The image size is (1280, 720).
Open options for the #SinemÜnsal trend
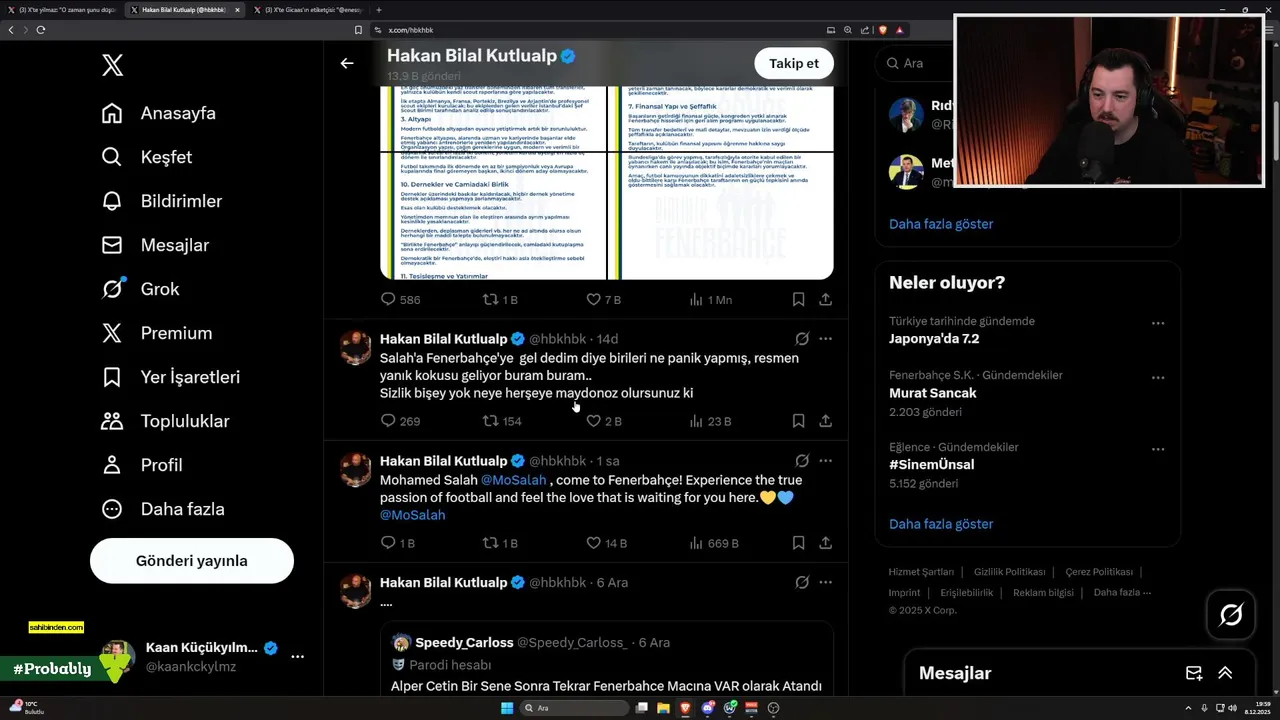(x=1158, y=449)
